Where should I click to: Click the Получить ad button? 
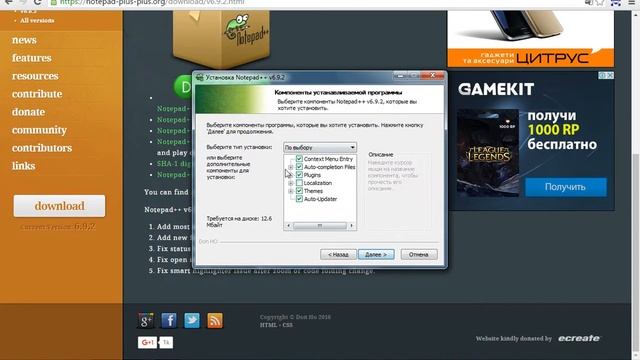coord(565,187)
